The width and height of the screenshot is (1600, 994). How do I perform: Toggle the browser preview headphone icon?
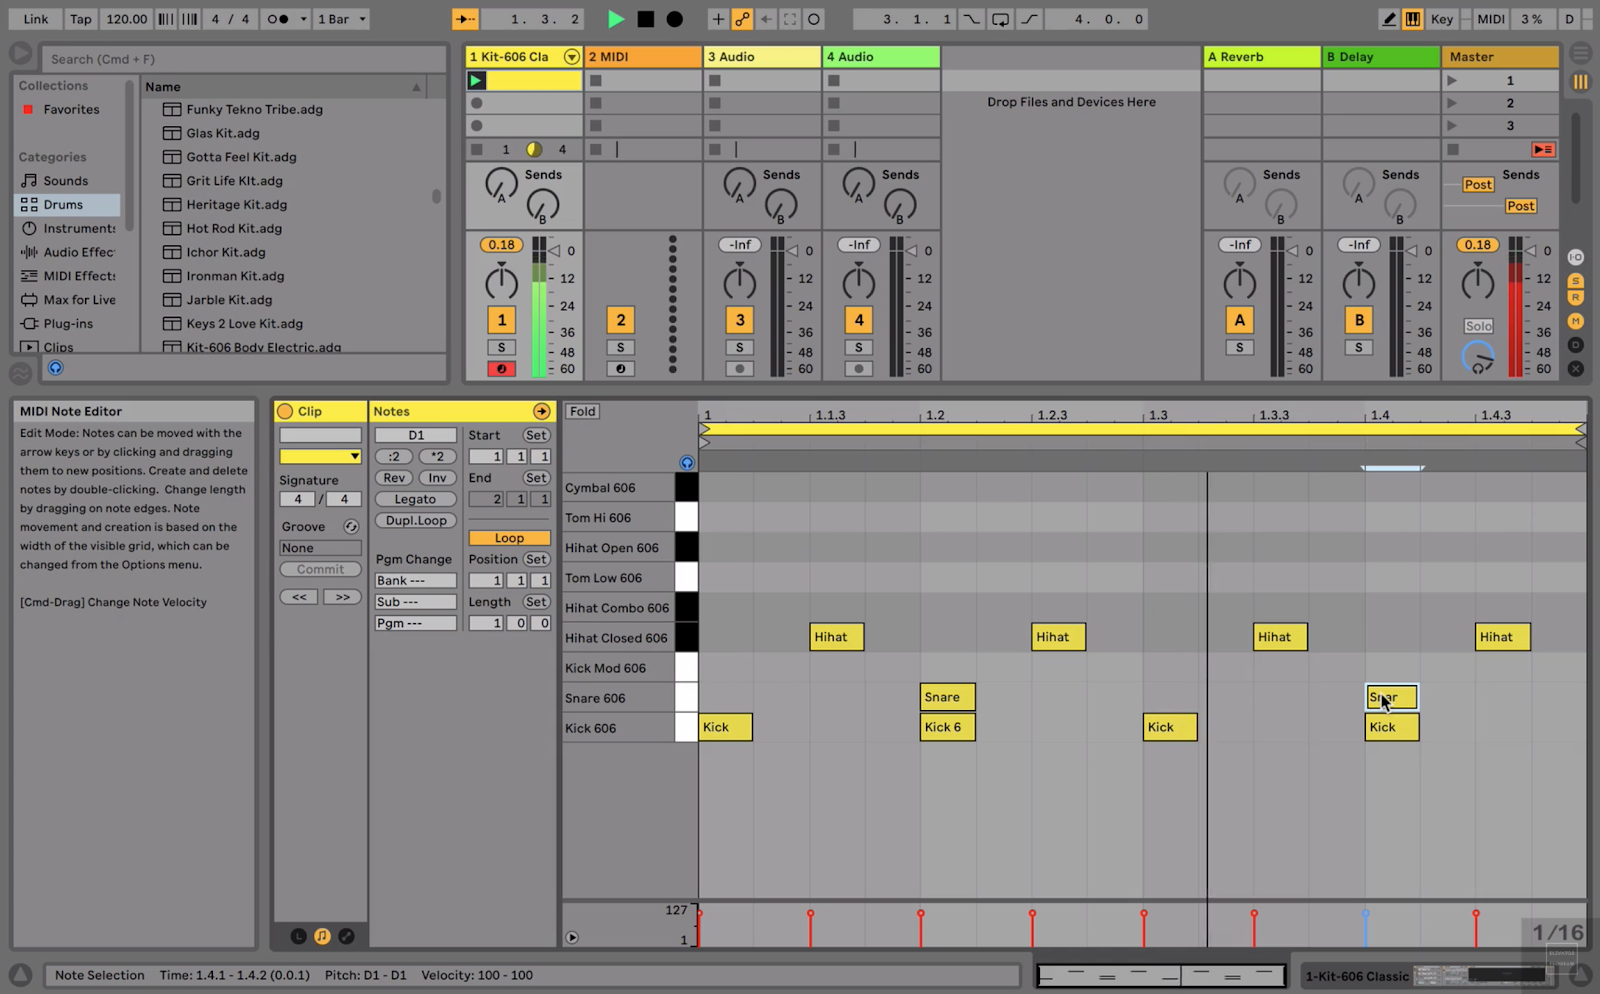pyautogui.click(x=56, y=368)
